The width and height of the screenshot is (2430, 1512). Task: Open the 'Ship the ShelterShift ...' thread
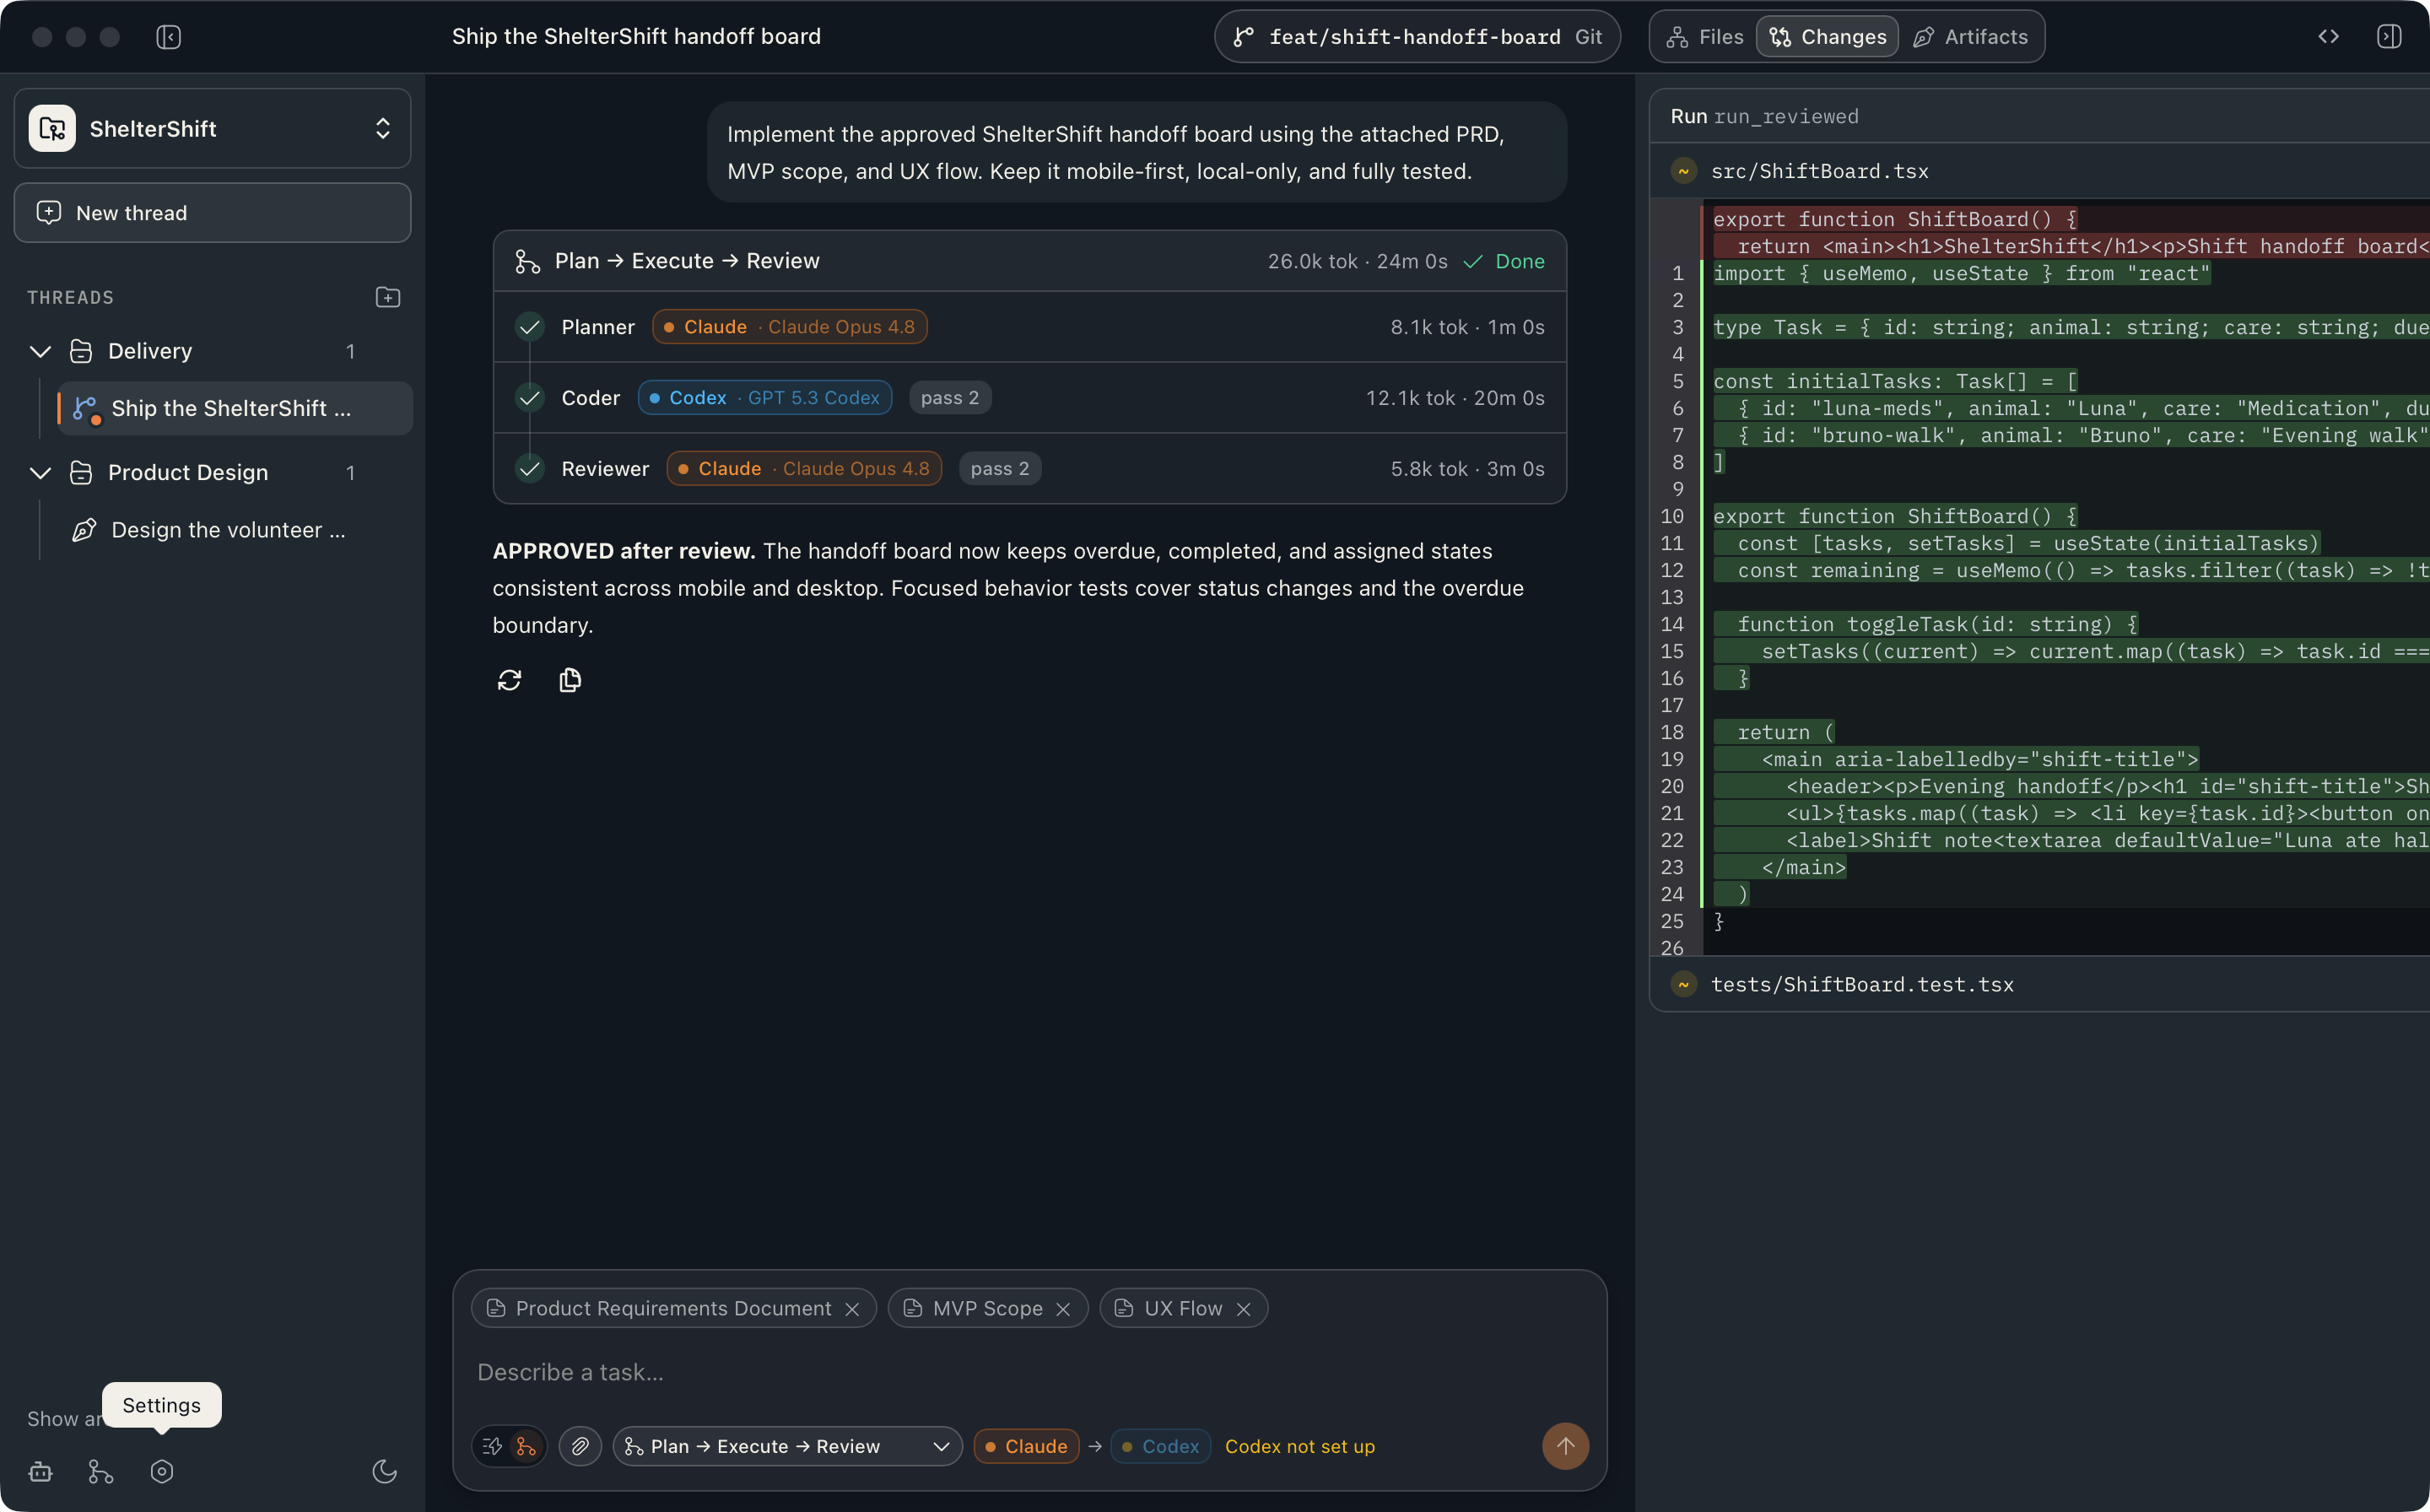click(235, 408)
